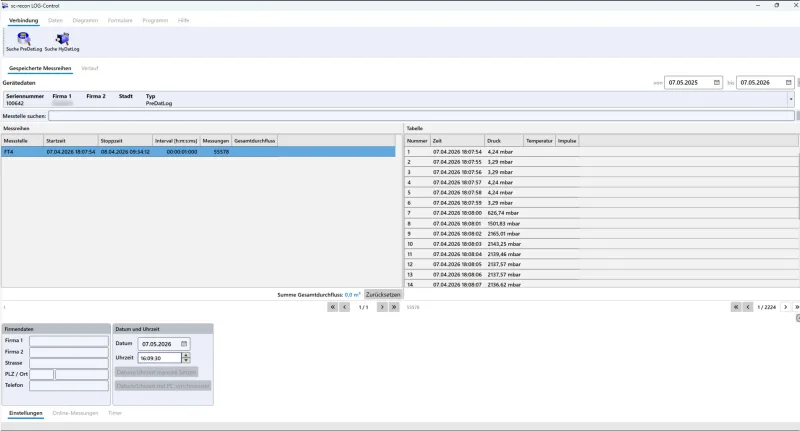Select table row with 2139,46 mbar

point(602,254)
